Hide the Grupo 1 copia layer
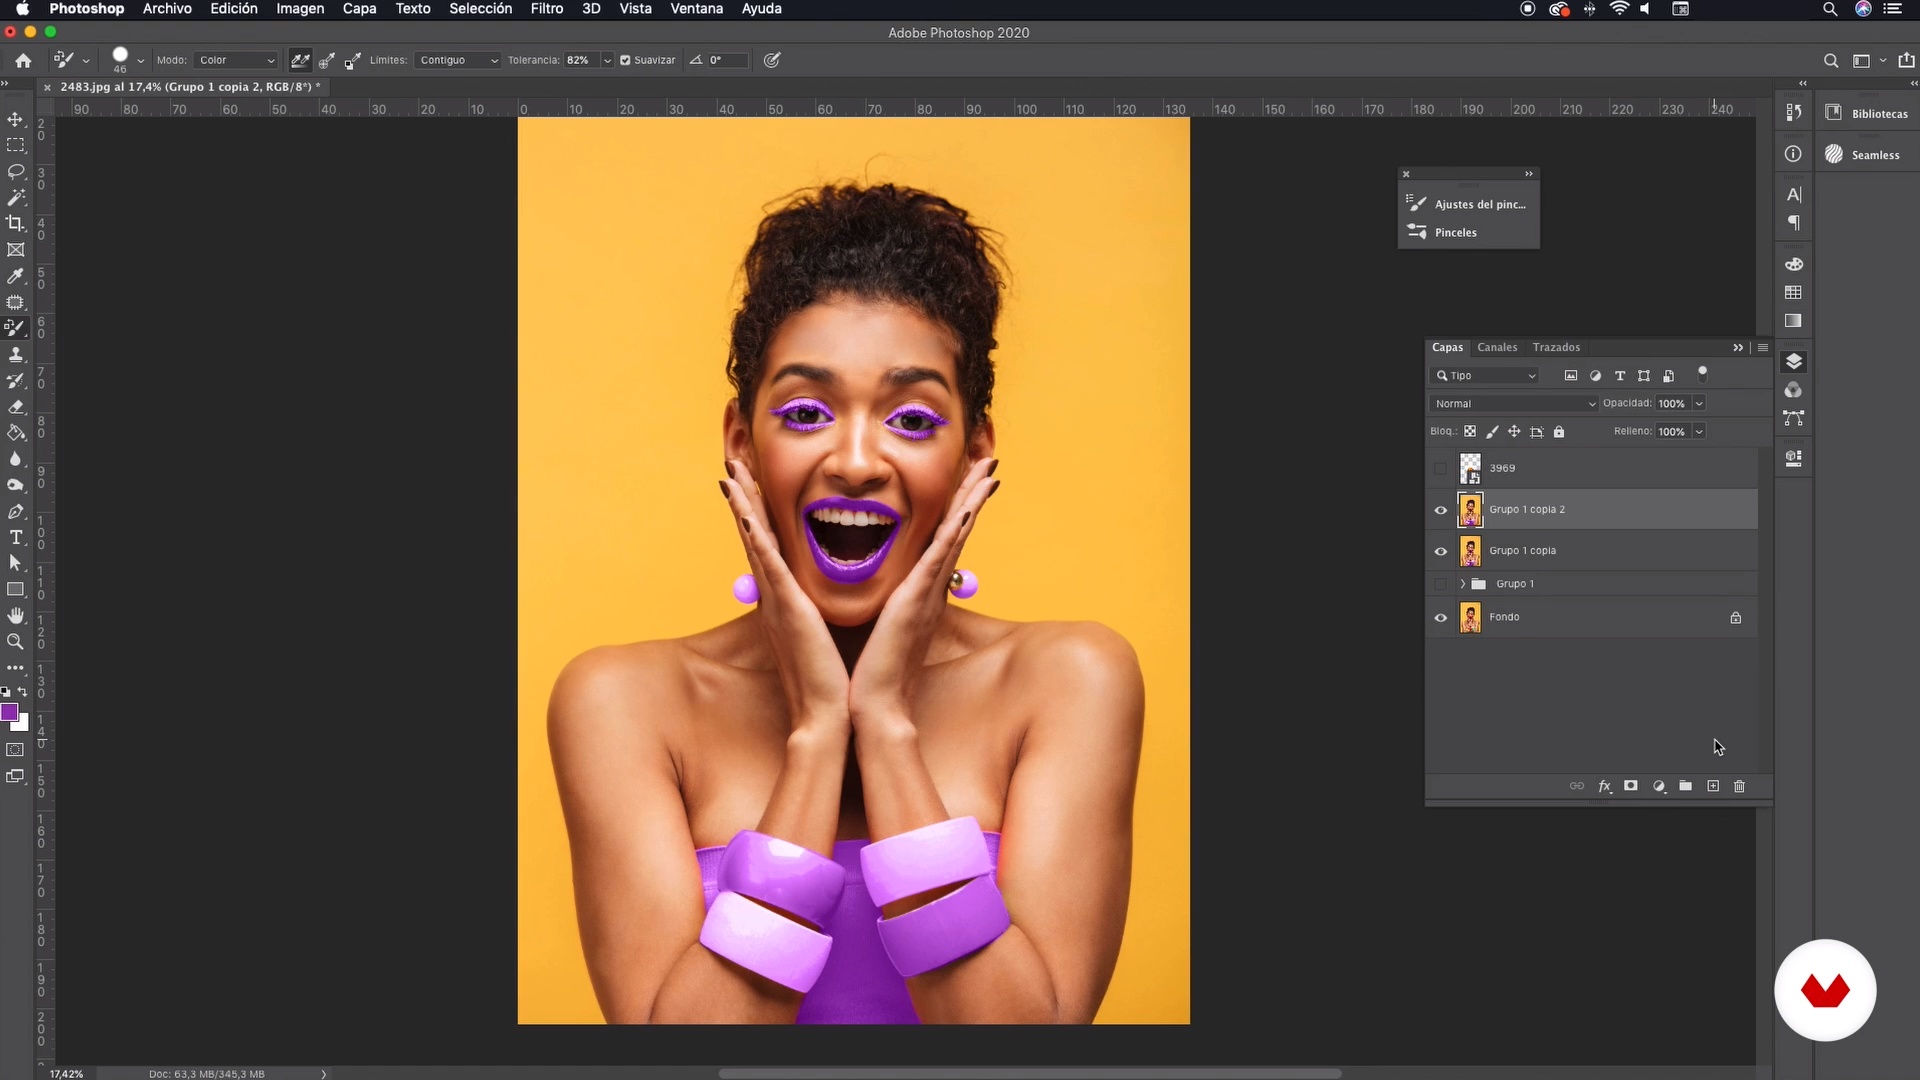 point(1441,551)
